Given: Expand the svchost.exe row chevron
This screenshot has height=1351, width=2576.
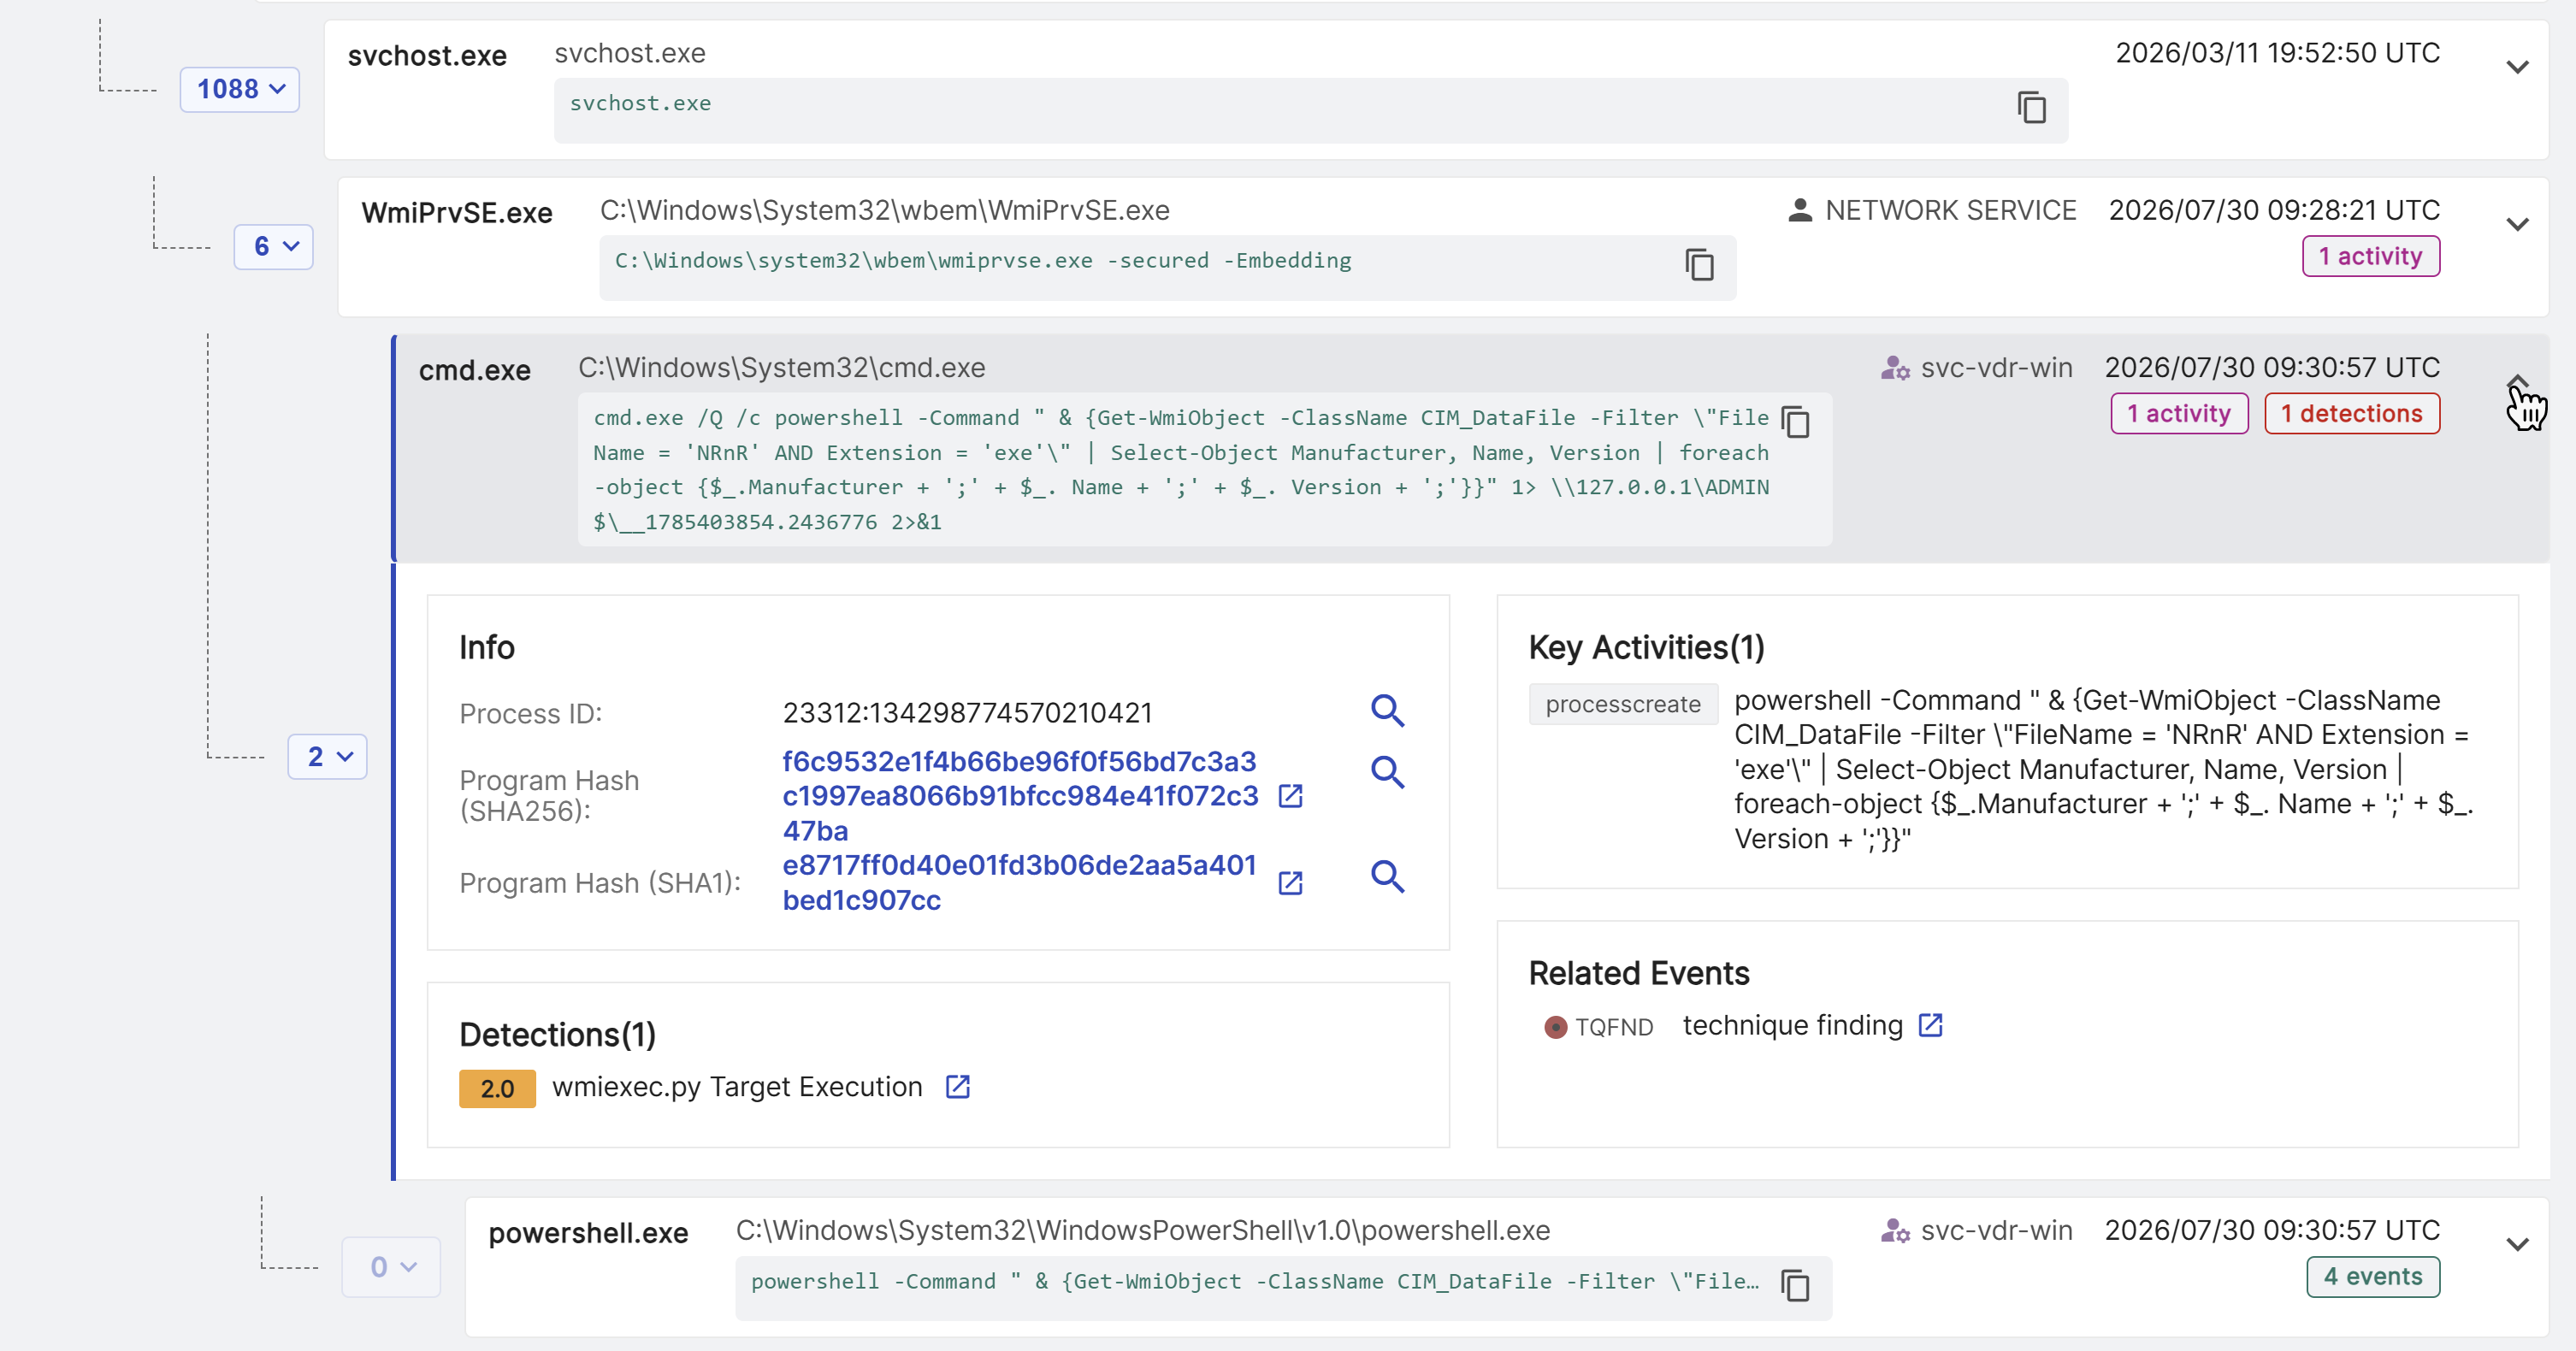Looking at the screenshot, I should tap(2517, 67).
